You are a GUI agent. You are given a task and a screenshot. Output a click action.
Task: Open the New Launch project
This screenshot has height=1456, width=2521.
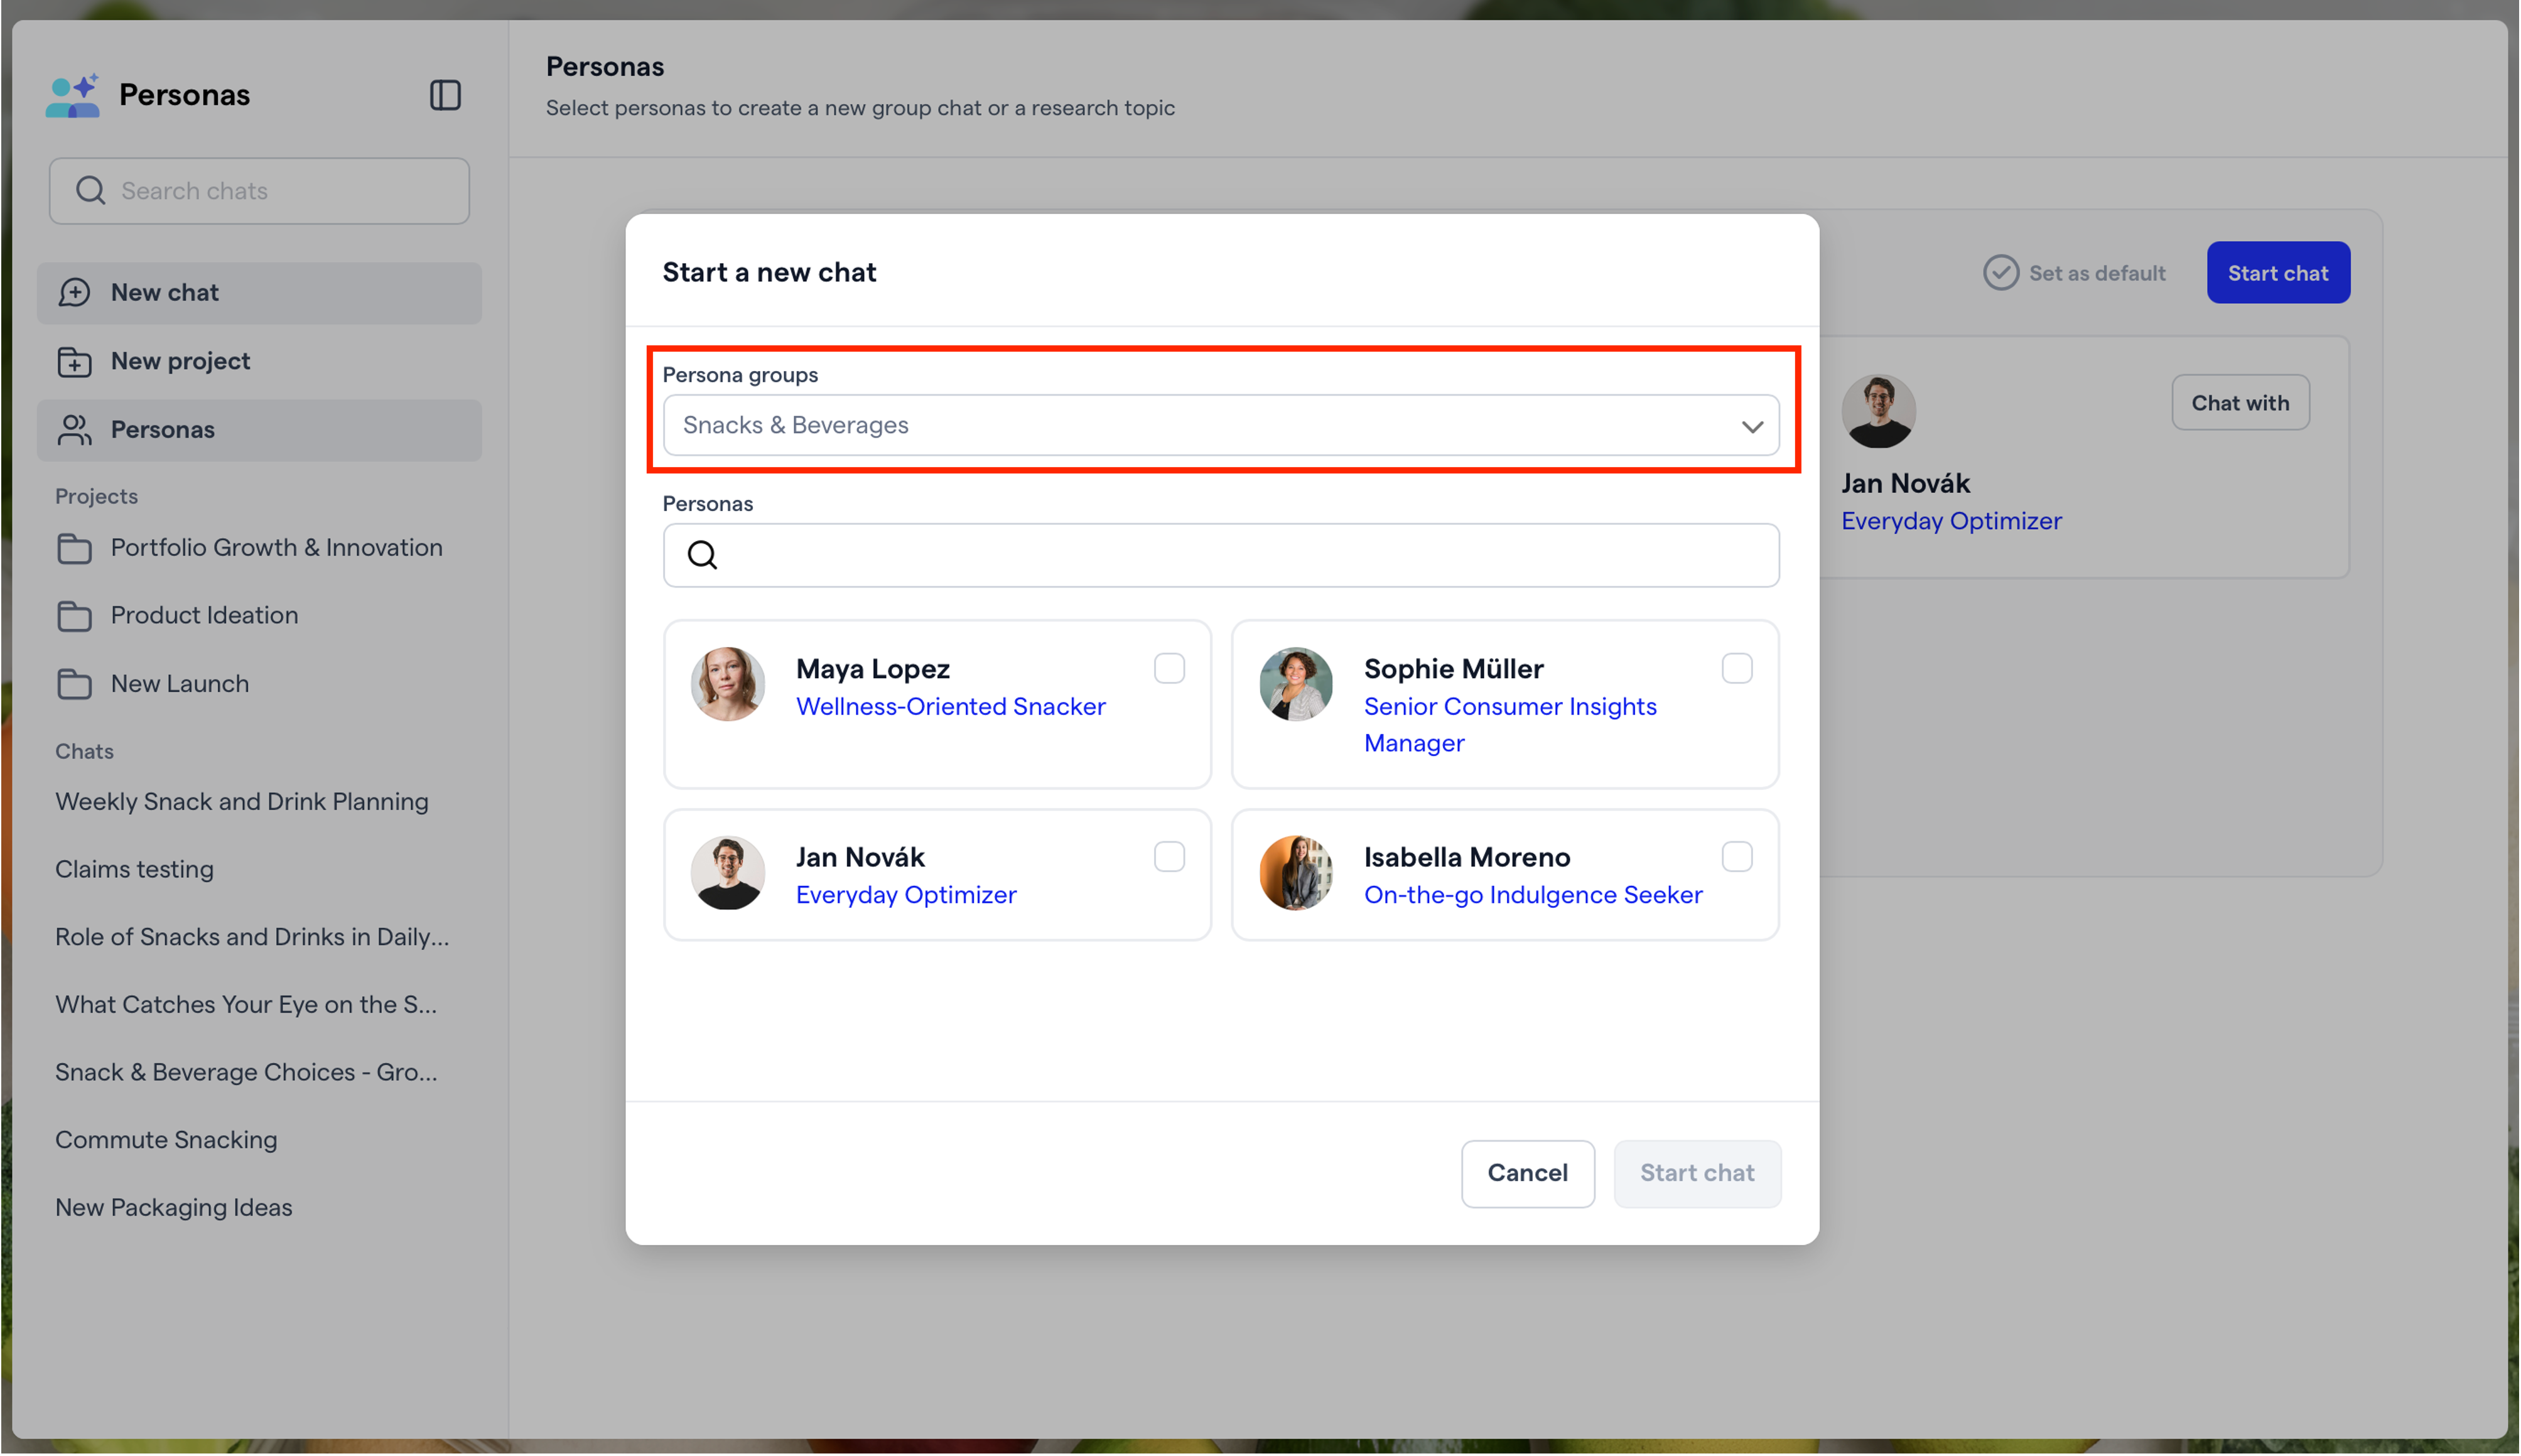(x=259, y=684)
